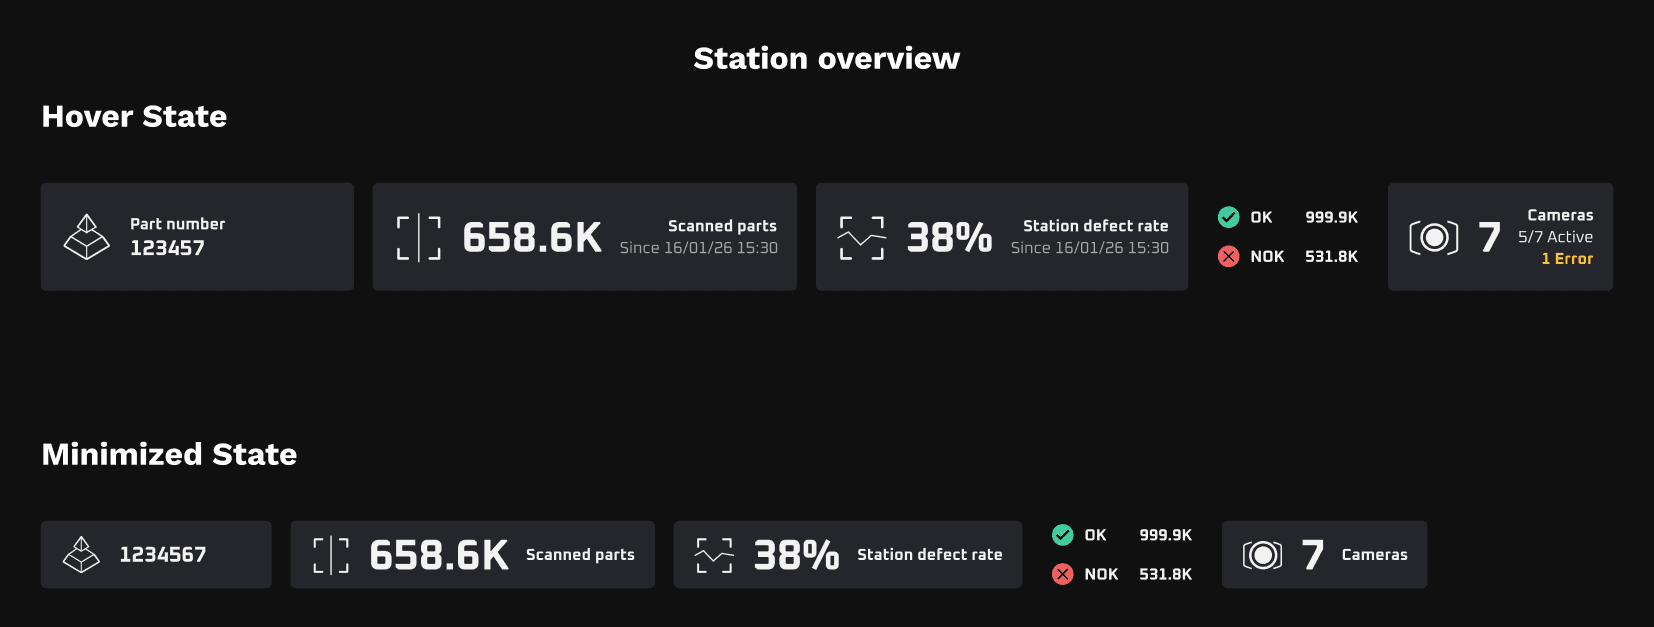Click the NOK 531.8K count in Hover State

click(x=1331, y=256)
